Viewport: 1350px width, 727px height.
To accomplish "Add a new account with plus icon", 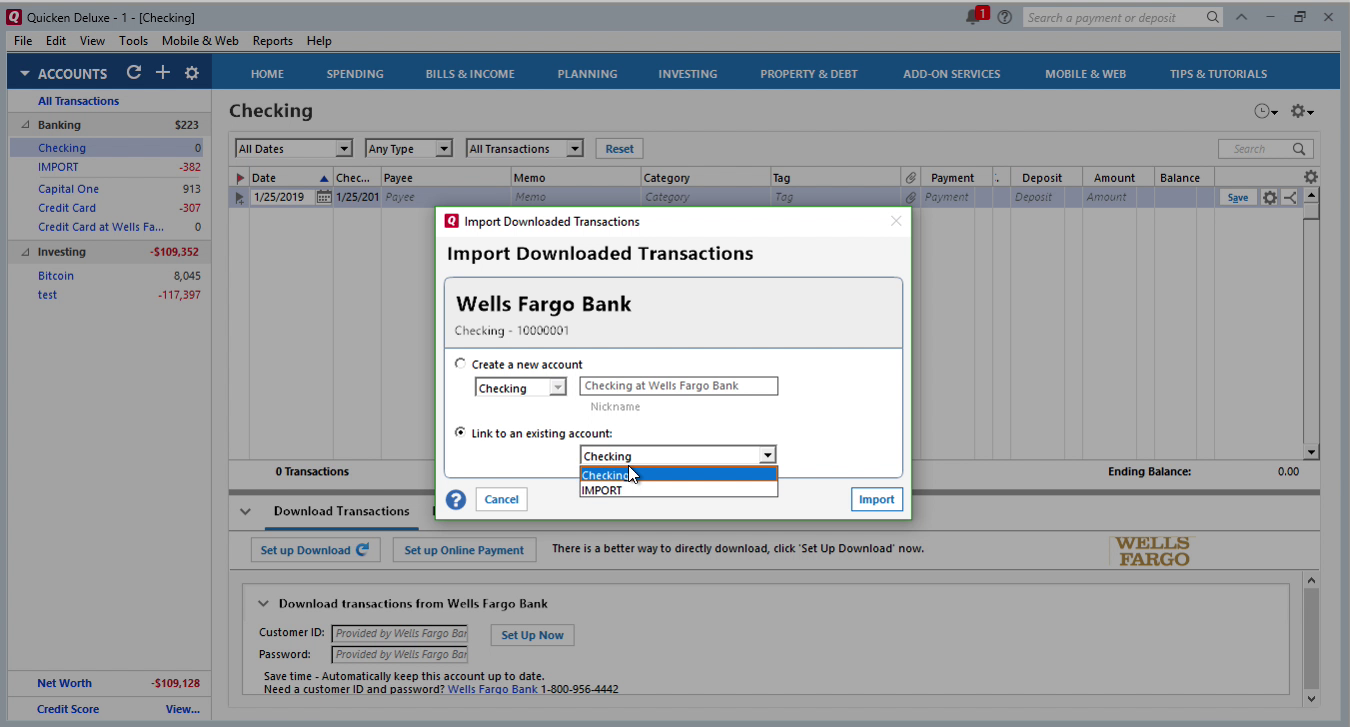I will (x=163, y=73).
